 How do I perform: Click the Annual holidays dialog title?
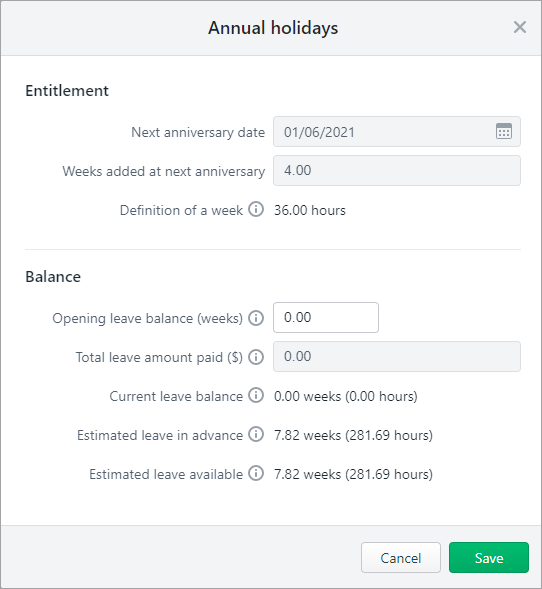273,28
